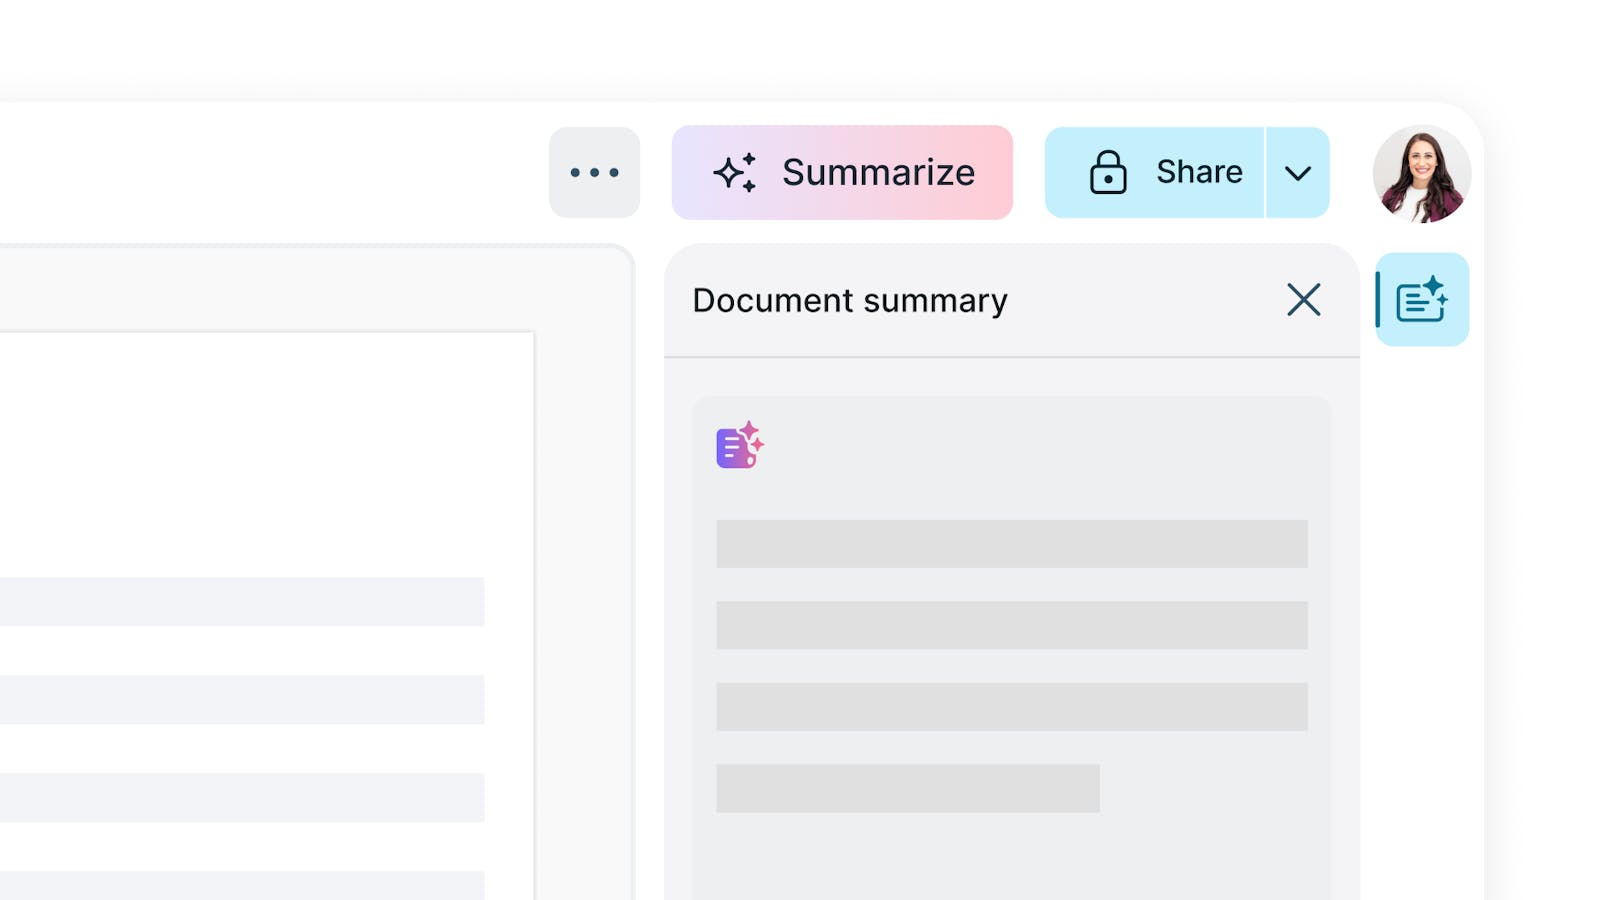Click first text line in document page
The image size is (1600, 900).
click(242, 602)
